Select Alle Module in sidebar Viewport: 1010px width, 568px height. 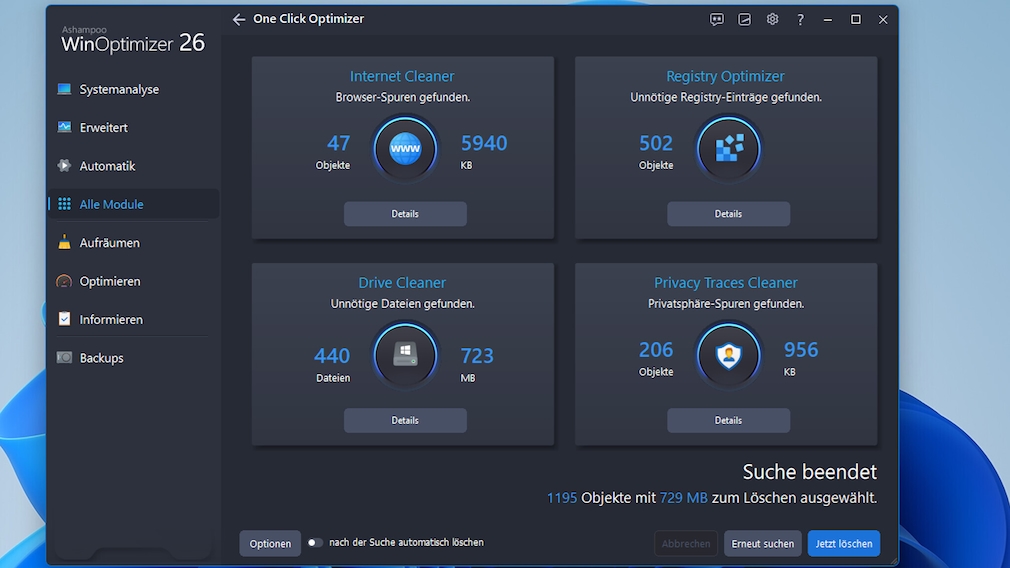111,204
